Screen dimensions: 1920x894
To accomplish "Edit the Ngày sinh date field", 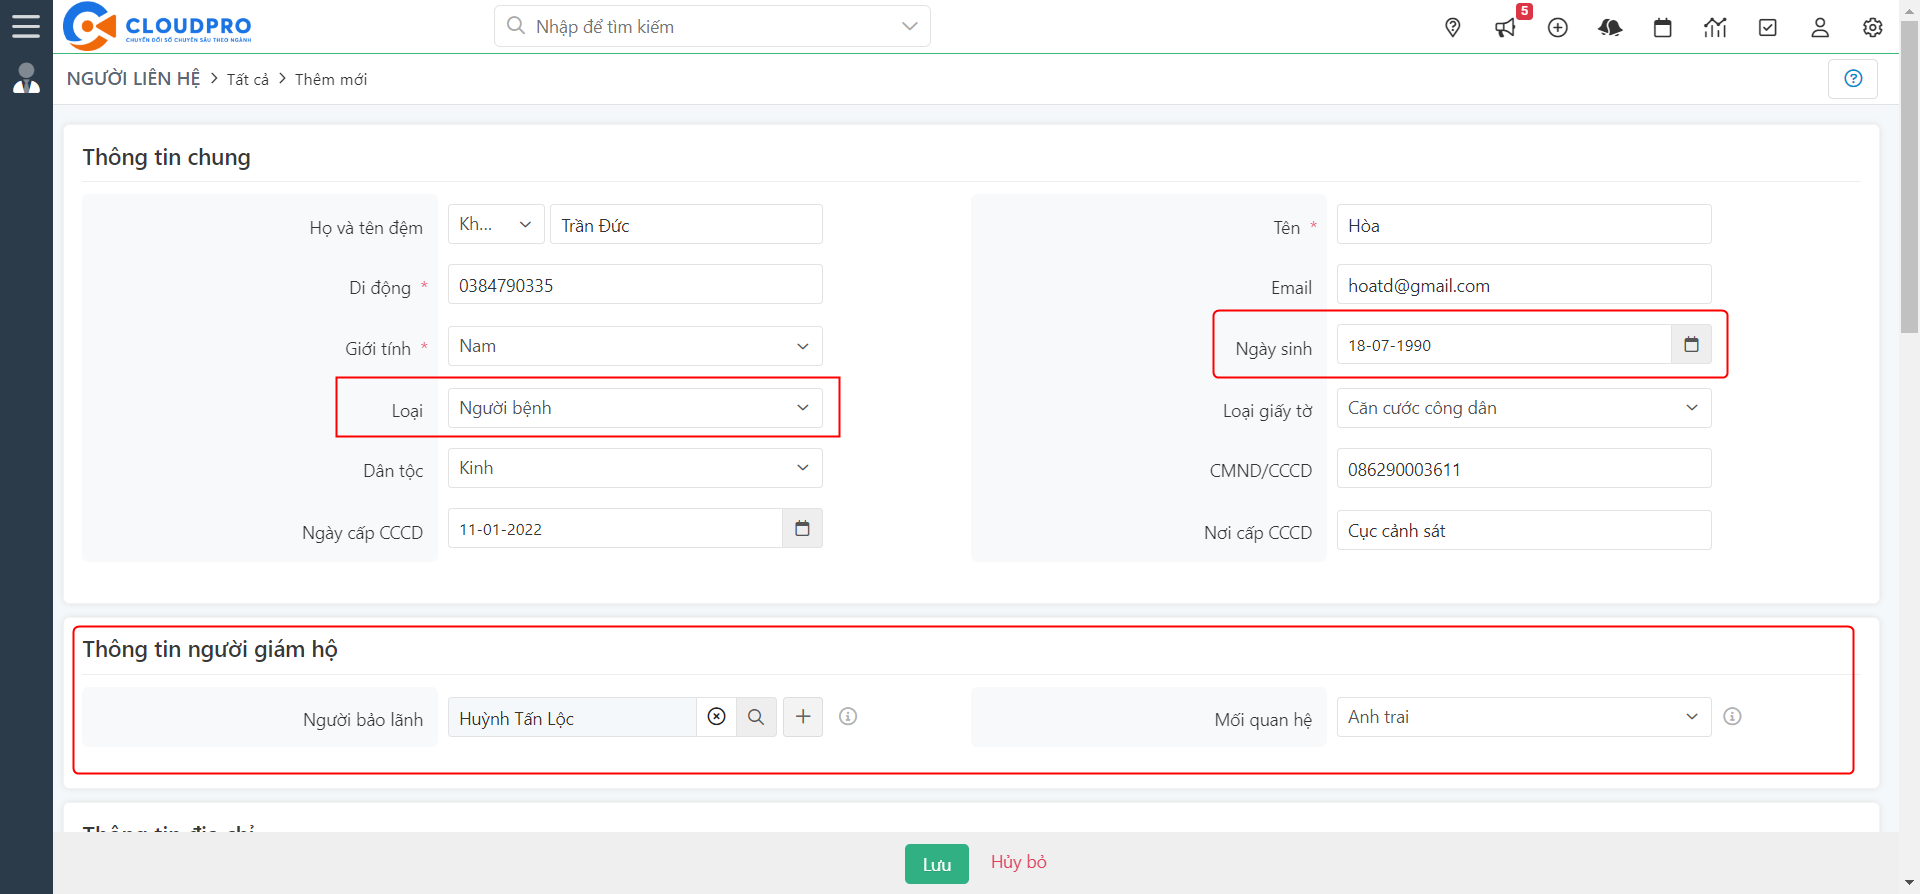I will 1504,345.
